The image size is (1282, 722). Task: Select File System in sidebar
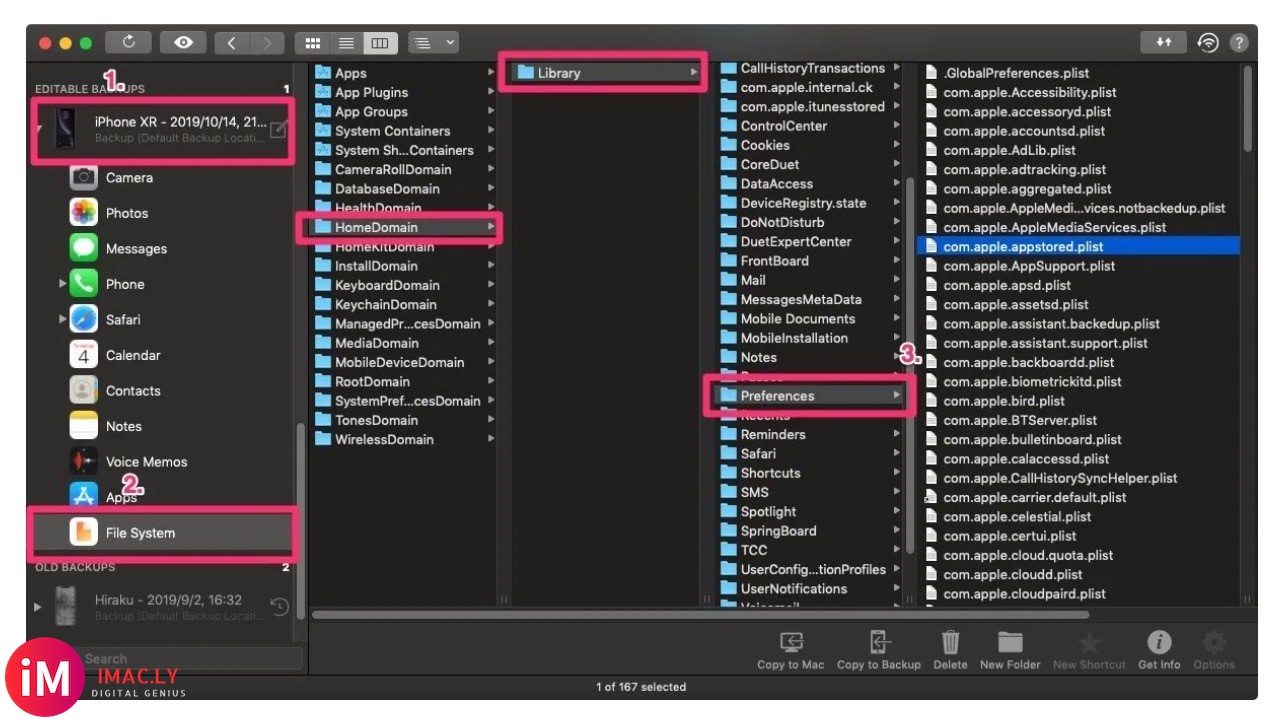(x=164, y=533)
